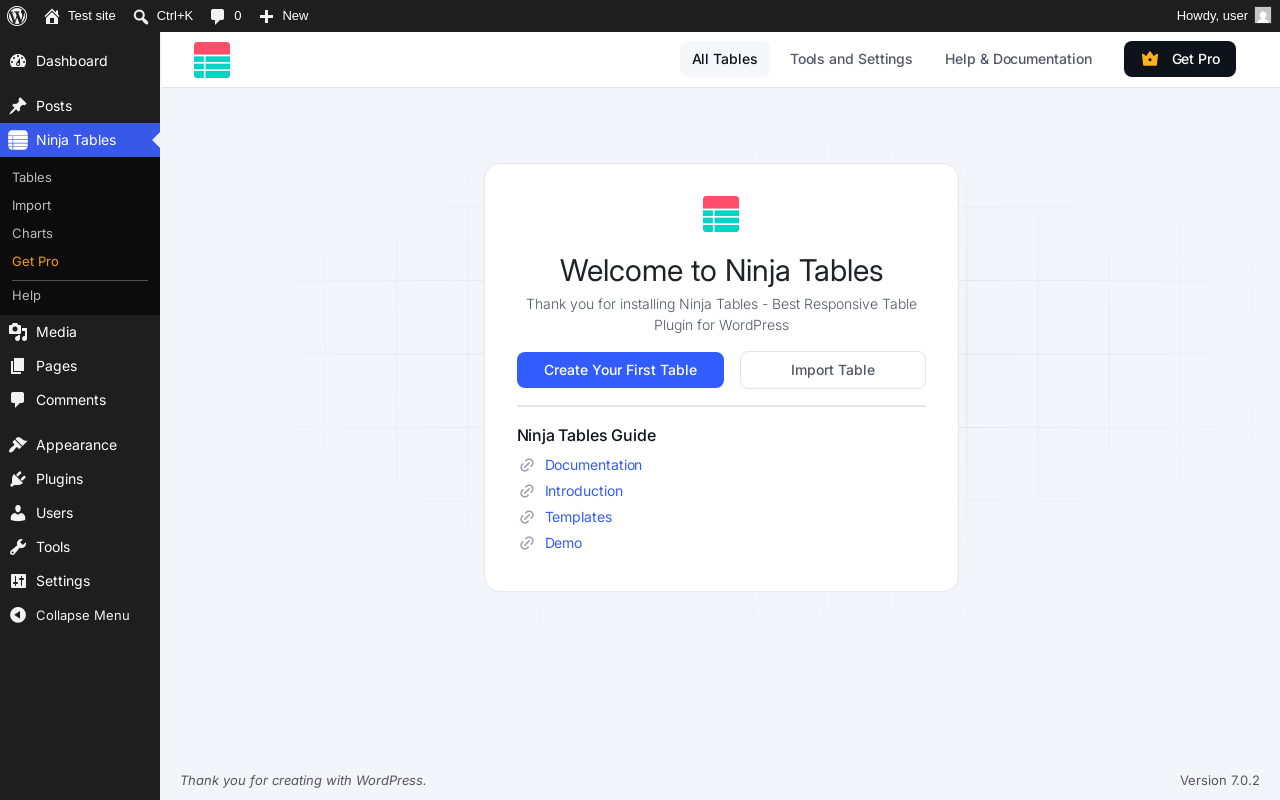Click the Tools wrench icon

(18, 547)
